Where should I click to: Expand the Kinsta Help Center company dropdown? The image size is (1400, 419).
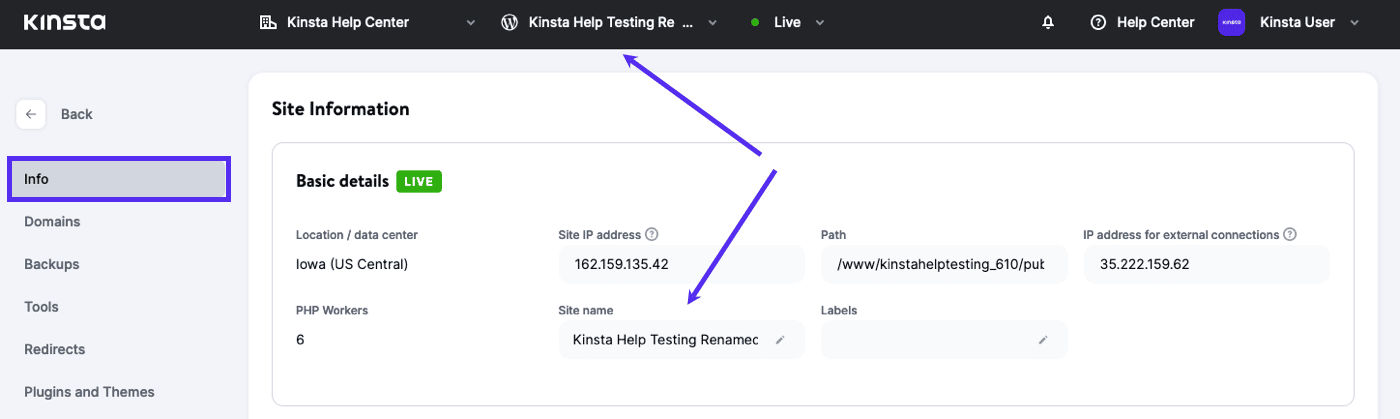tap(471, 22)
